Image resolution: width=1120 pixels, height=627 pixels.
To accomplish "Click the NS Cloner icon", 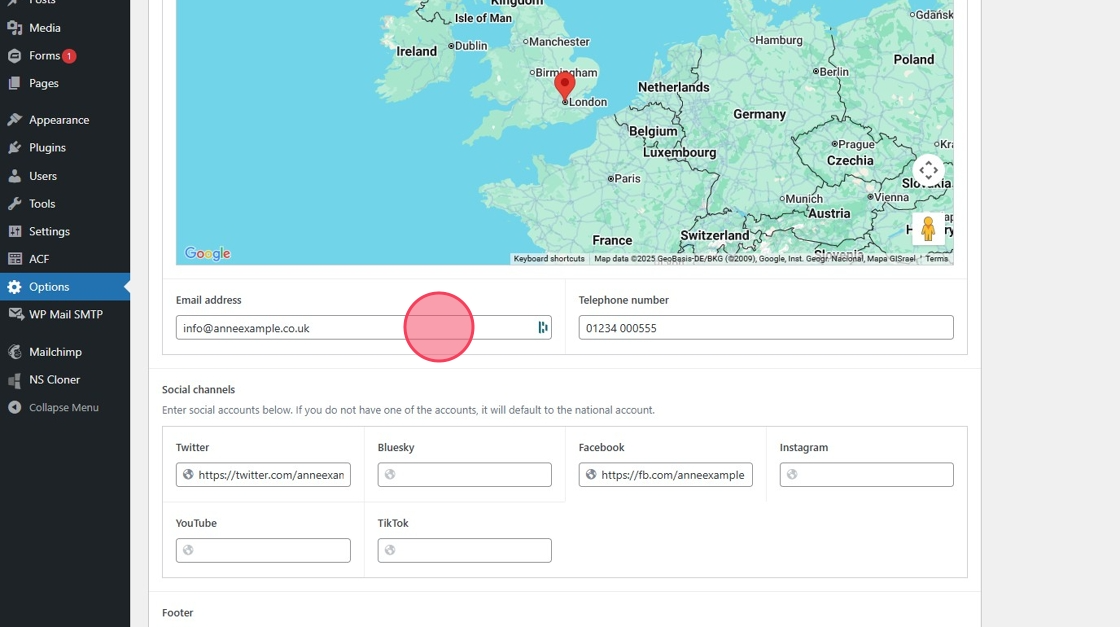I will 14,380.
